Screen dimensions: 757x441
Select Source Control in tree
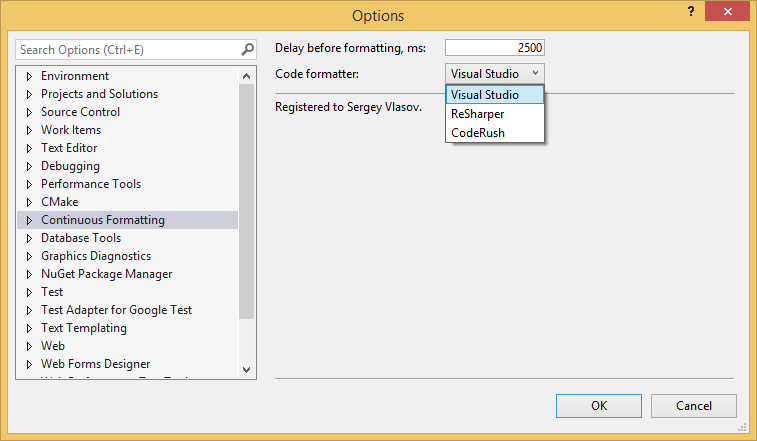tap(80, 112)
